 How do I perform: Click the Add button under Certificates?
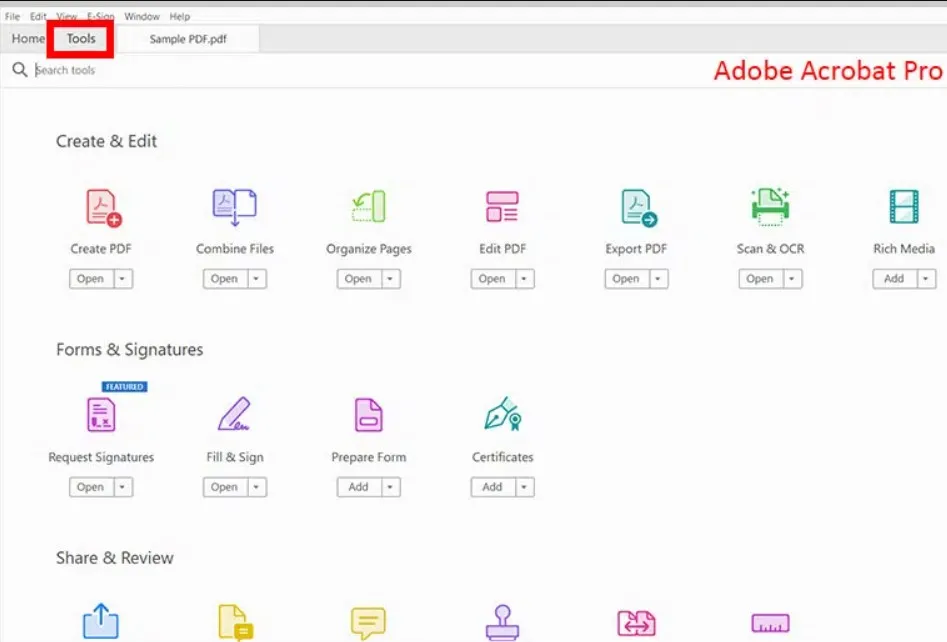493,487
